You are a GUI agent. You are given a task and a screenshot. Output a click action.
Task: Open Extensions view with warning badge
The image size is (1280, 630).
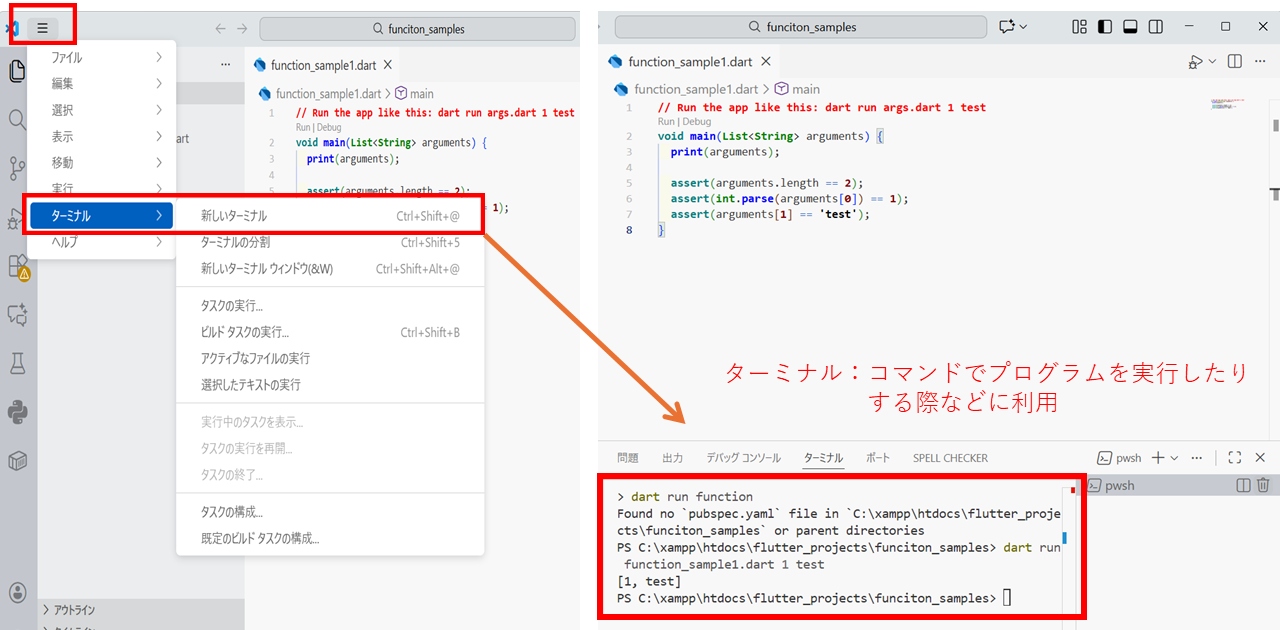pos(18,266)
